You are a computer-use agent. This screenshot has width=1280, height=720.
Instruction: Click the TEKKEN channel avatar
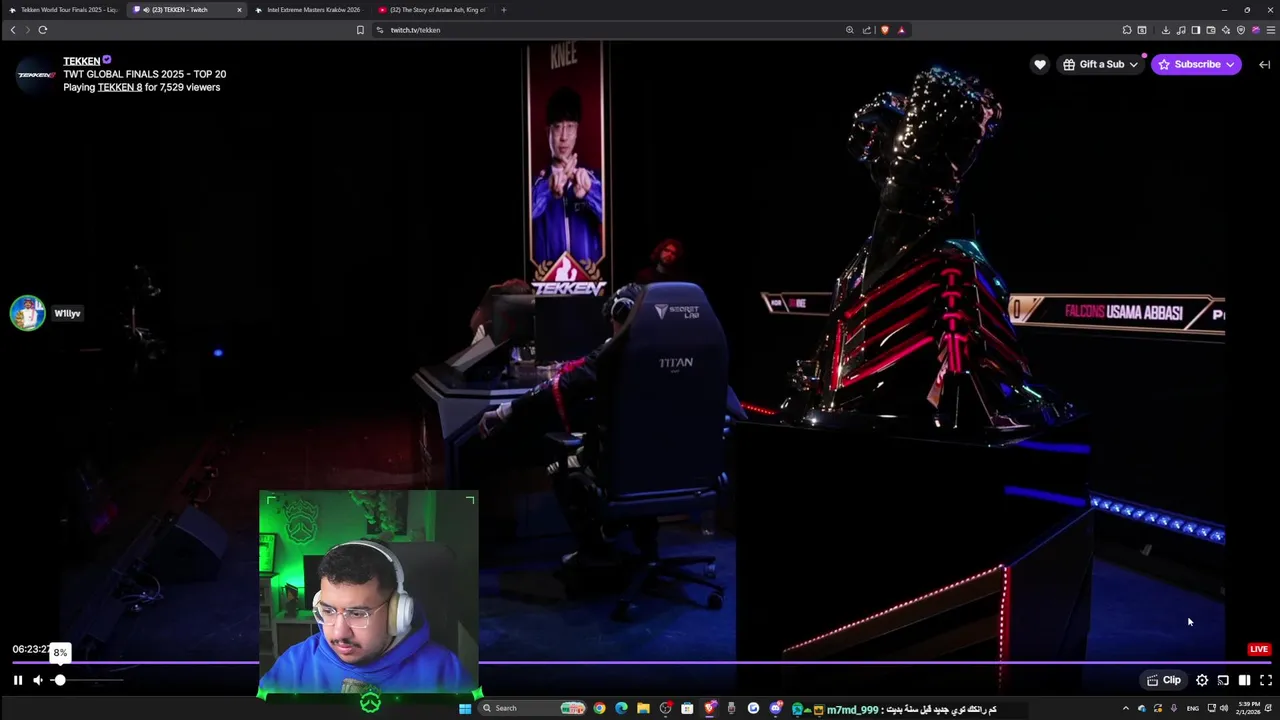click(x=36, y=75)
